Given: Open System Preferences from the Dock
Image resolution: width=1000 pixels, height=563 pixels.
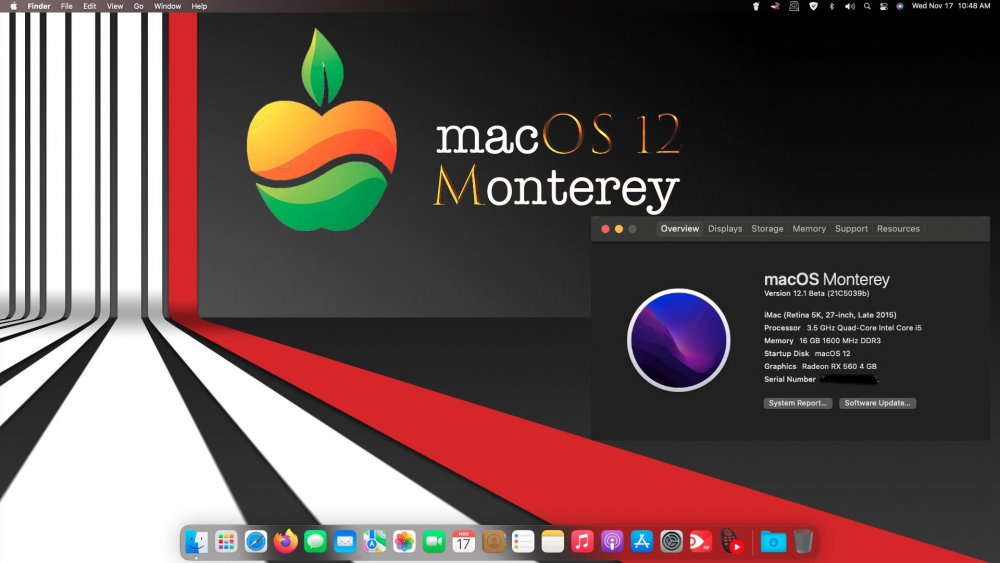Looking at the screenshot, I should point(672,542).
